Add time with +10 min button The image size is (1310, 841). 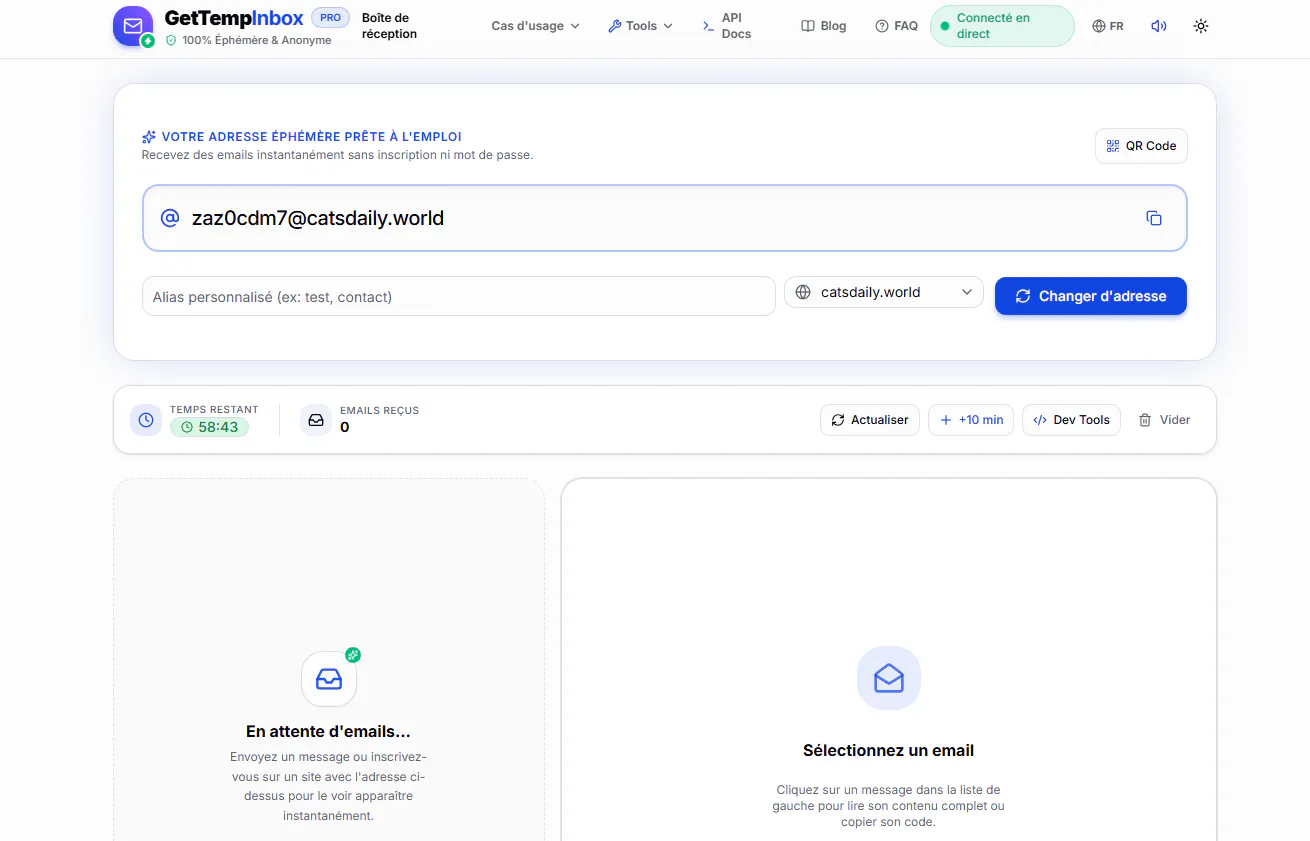point(971,420)
